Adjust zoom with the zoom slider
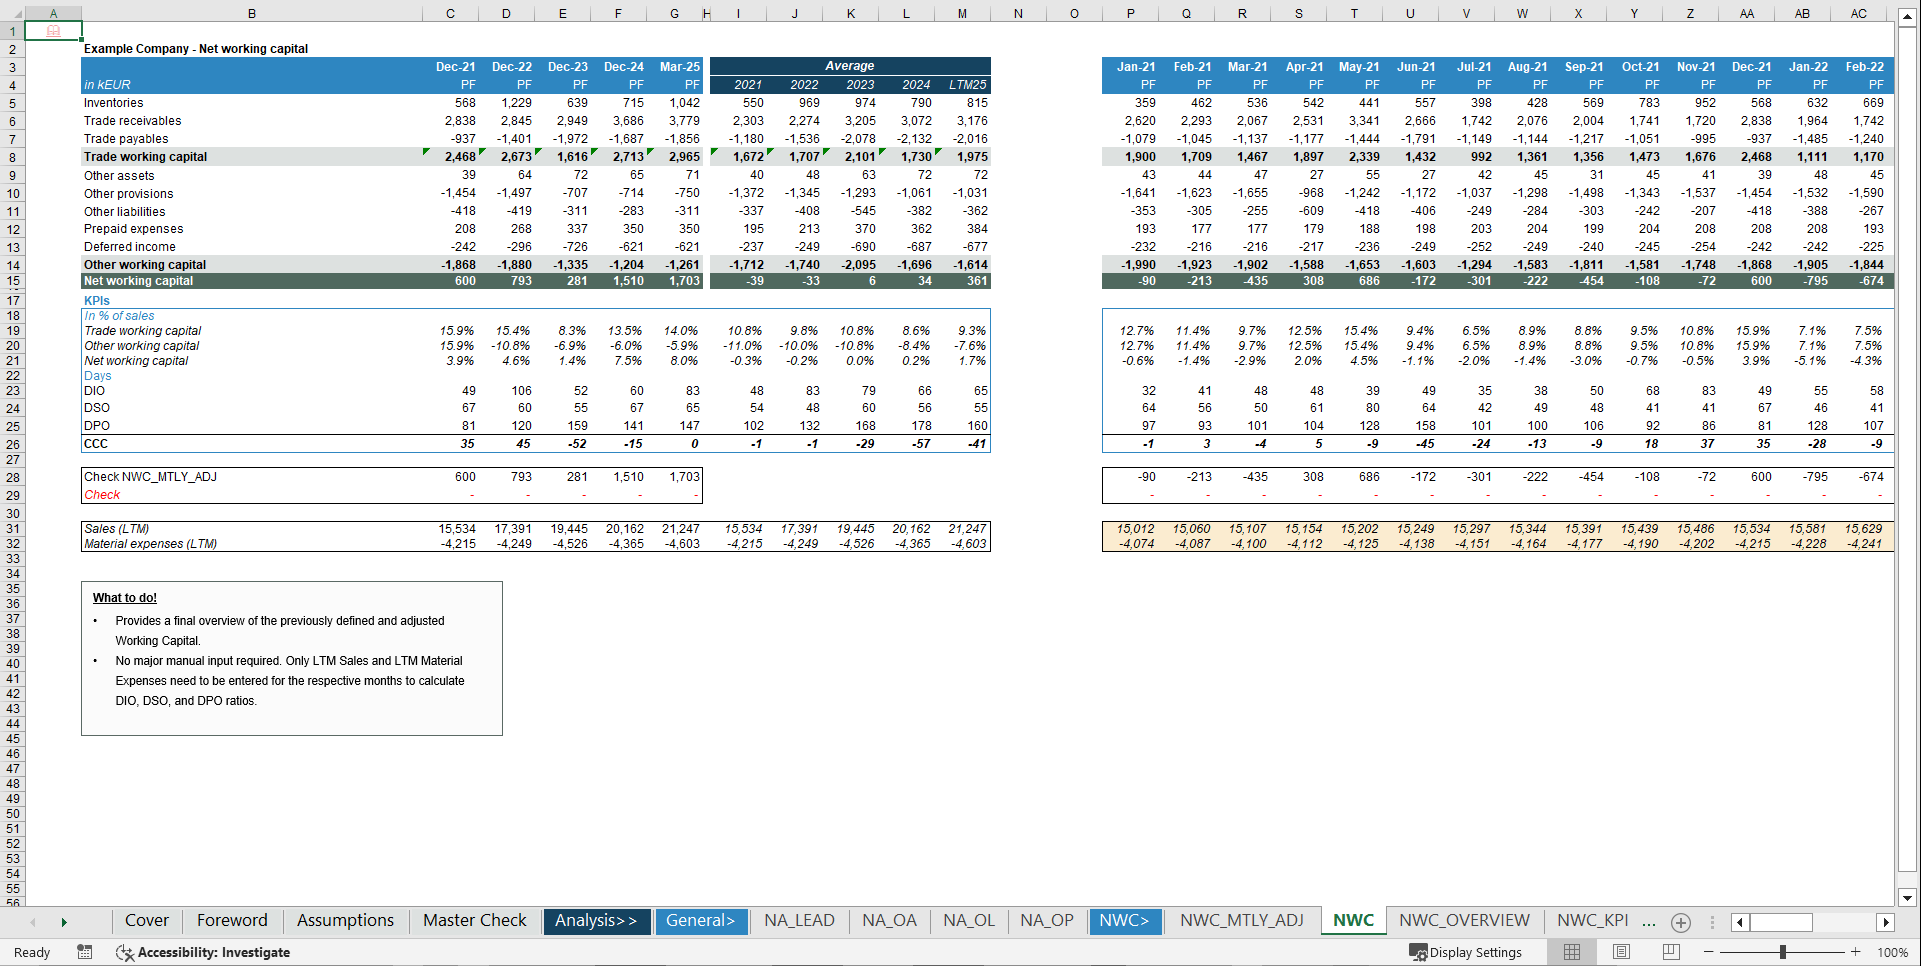Viewport: 1921px width, 966px height. (x=1781, y=952)
